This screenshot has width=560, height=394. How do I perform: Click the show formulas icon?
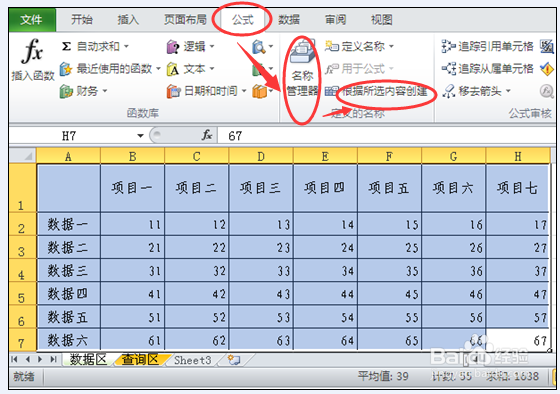(x=547, y=46)
